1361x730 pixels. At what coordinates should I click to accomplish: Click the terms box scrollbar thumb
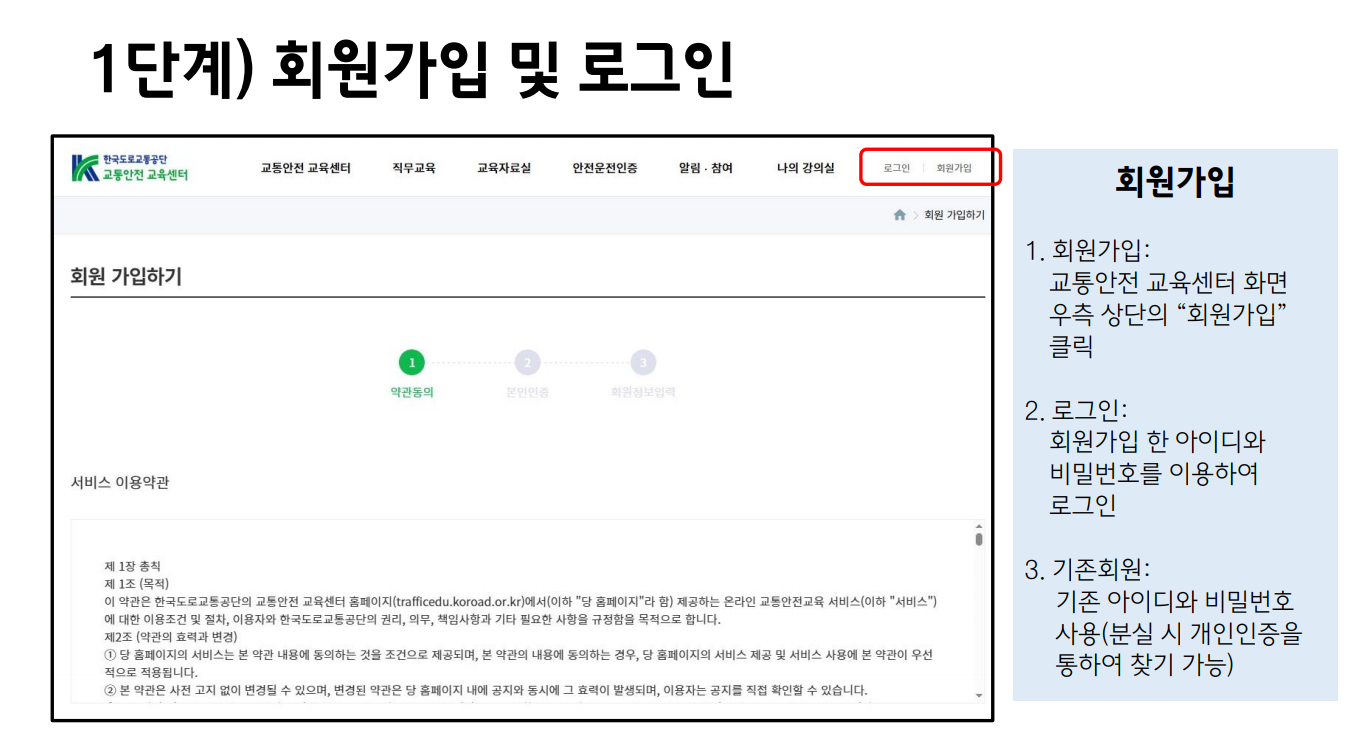tap(978, 540)
